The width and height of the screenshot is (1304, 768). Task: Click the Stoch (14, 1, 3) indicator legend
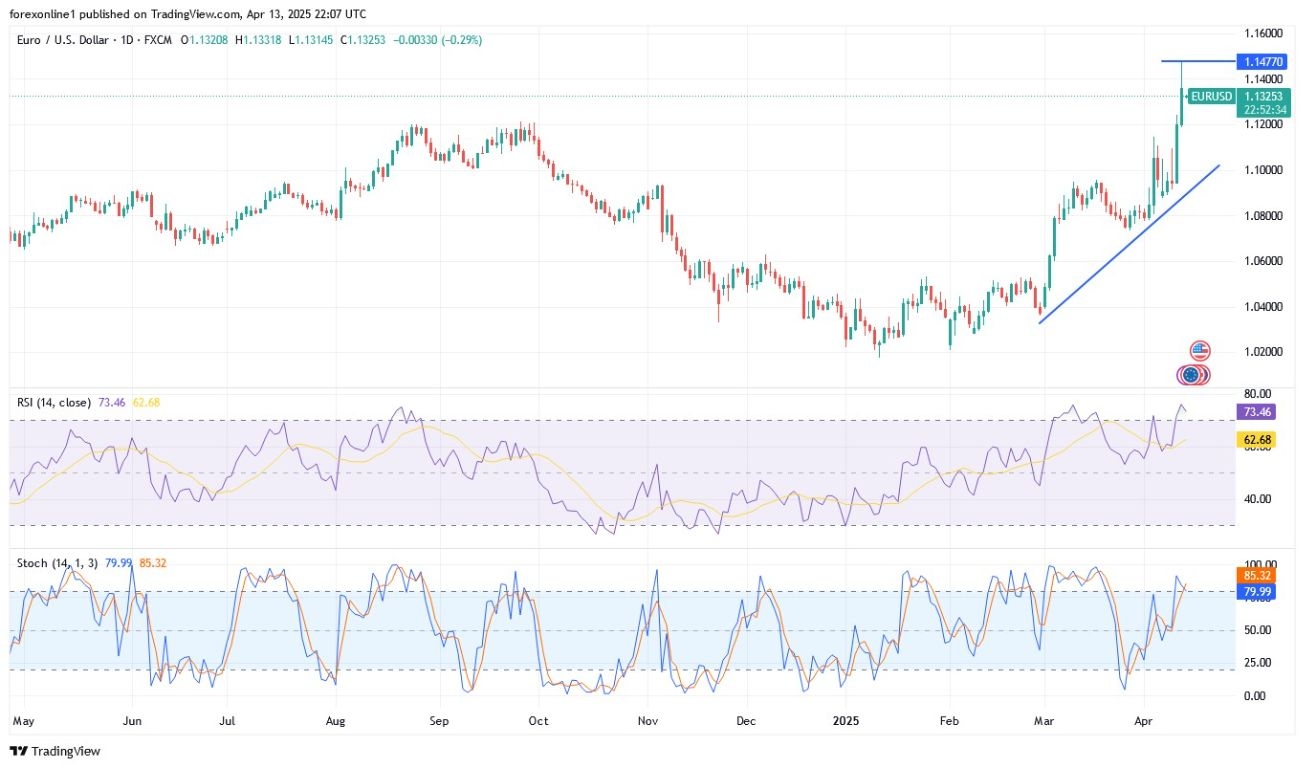57,563
